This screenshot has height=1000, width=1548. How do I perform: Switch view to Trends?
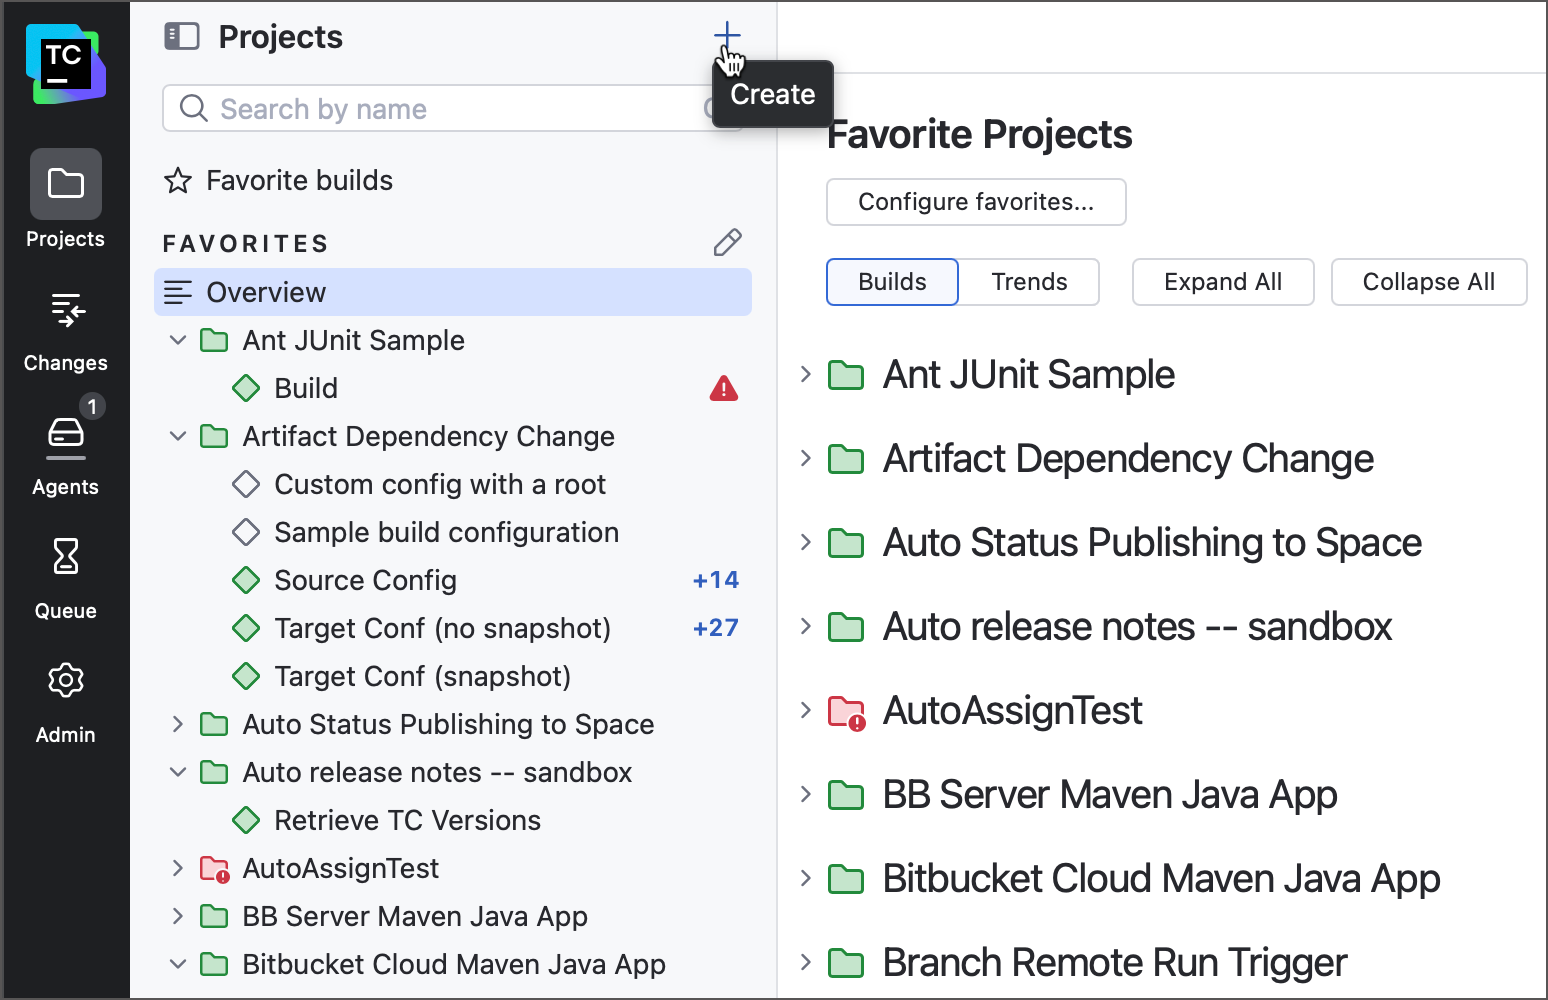(x=1029, y=282)
